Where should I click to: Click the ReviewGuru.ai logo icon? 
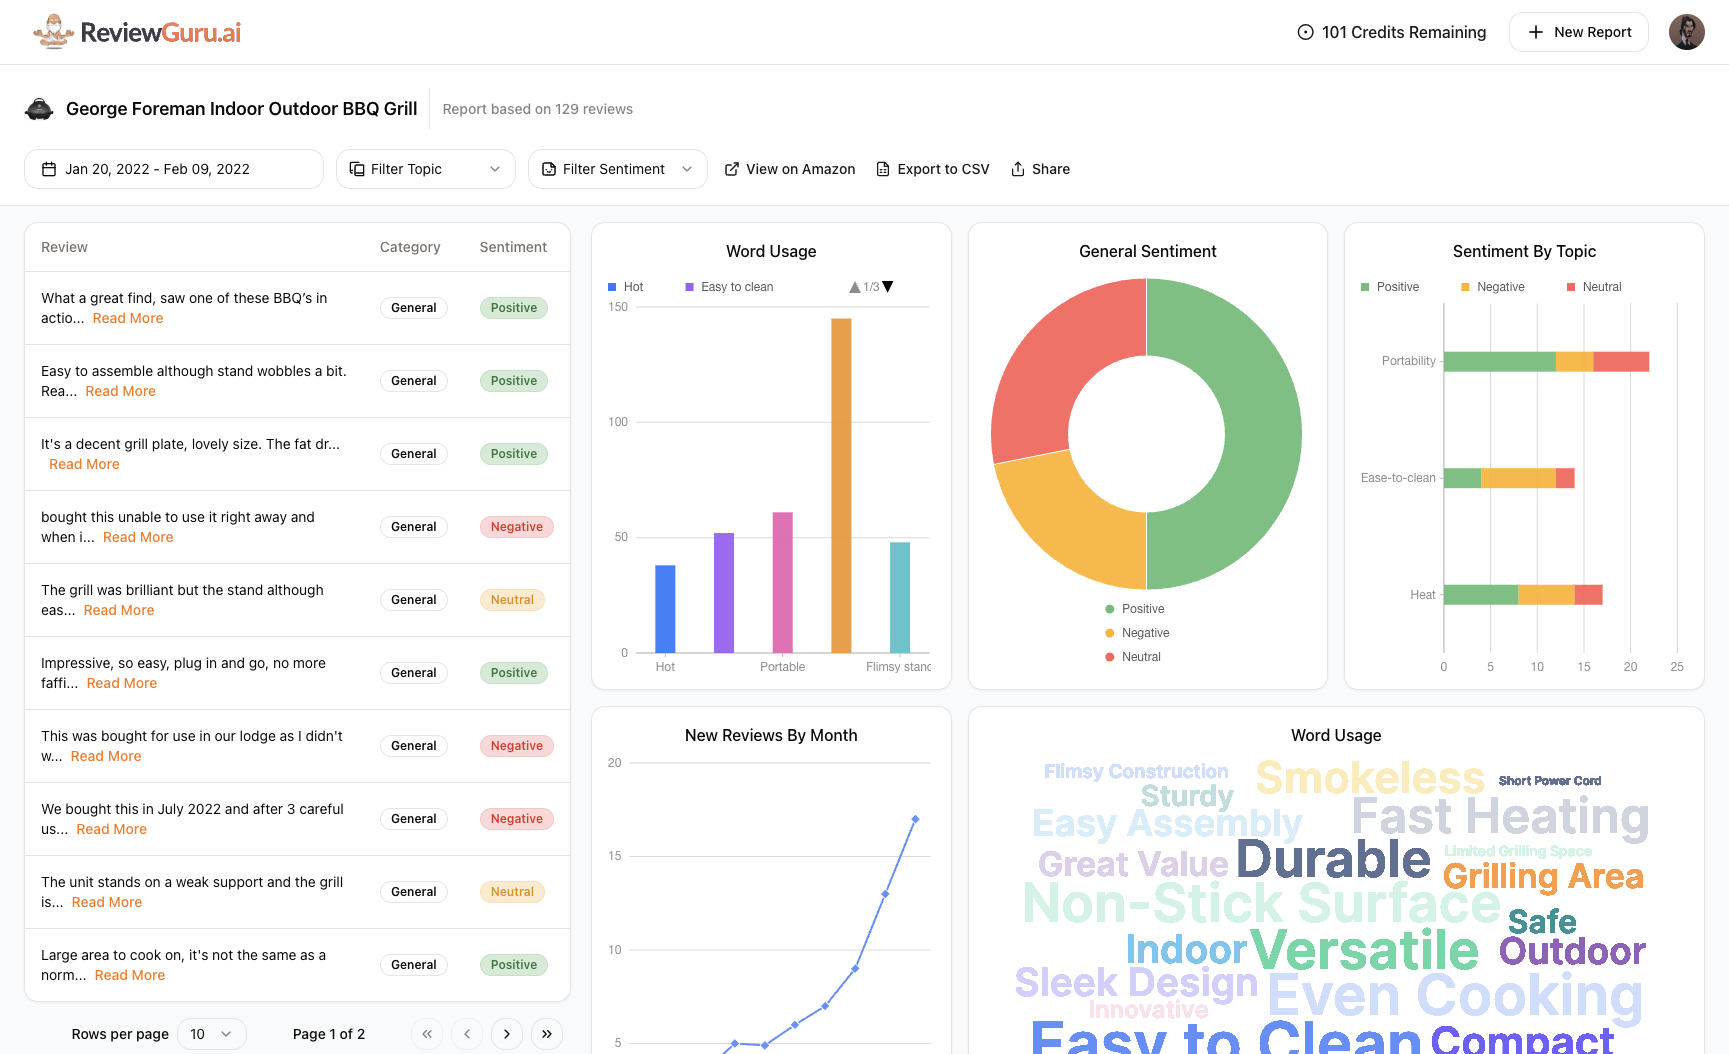pos(55,31)
